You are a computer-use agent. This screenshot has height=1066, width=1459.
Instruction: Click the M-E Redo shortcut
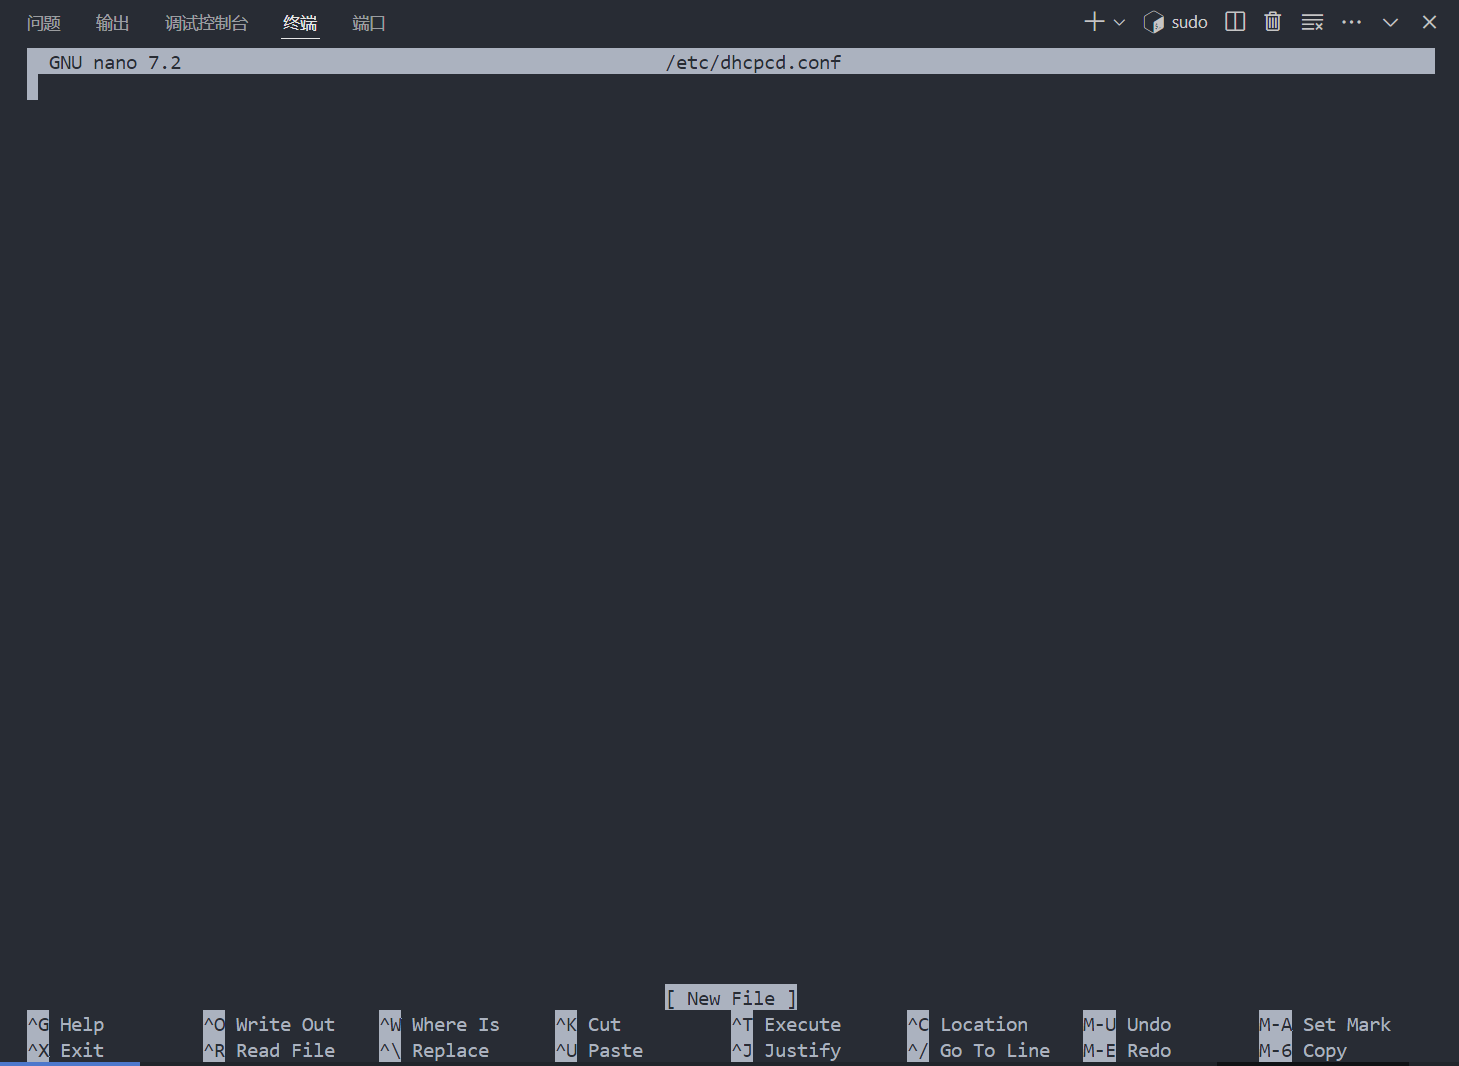click(1127, 1050)
